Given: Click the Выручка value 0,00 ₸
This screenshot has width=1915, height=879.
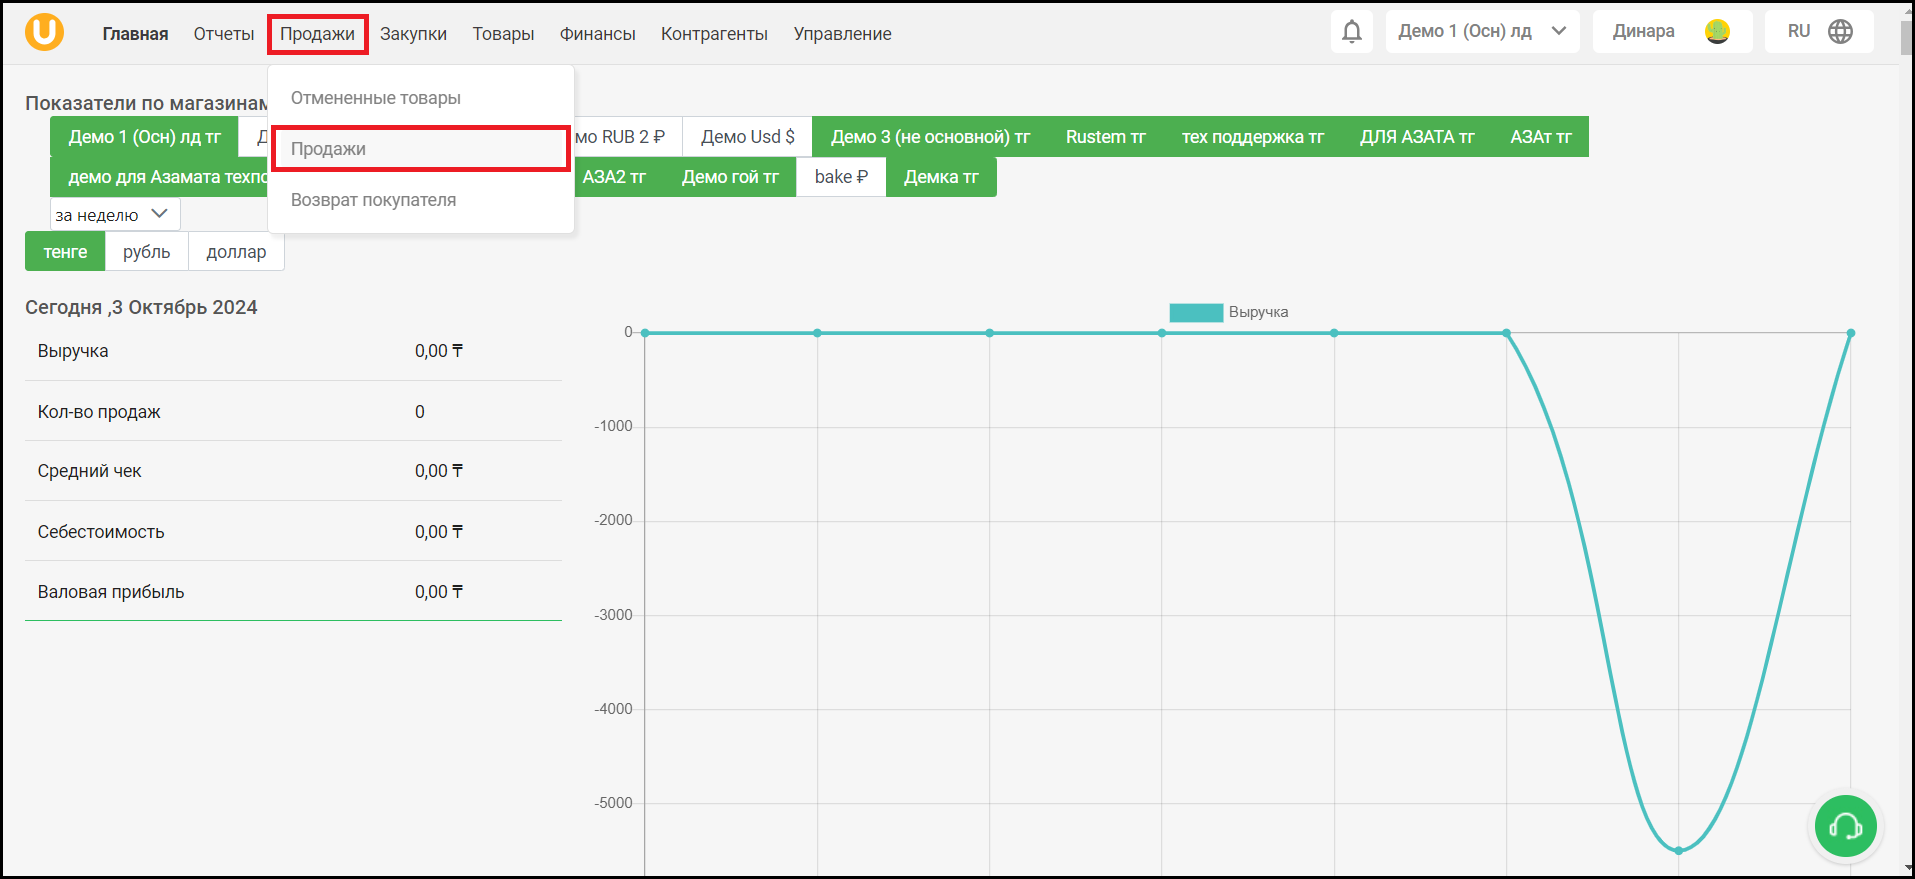Looking at the screenshot, I should pyautogui.click(x=439, y=351).
